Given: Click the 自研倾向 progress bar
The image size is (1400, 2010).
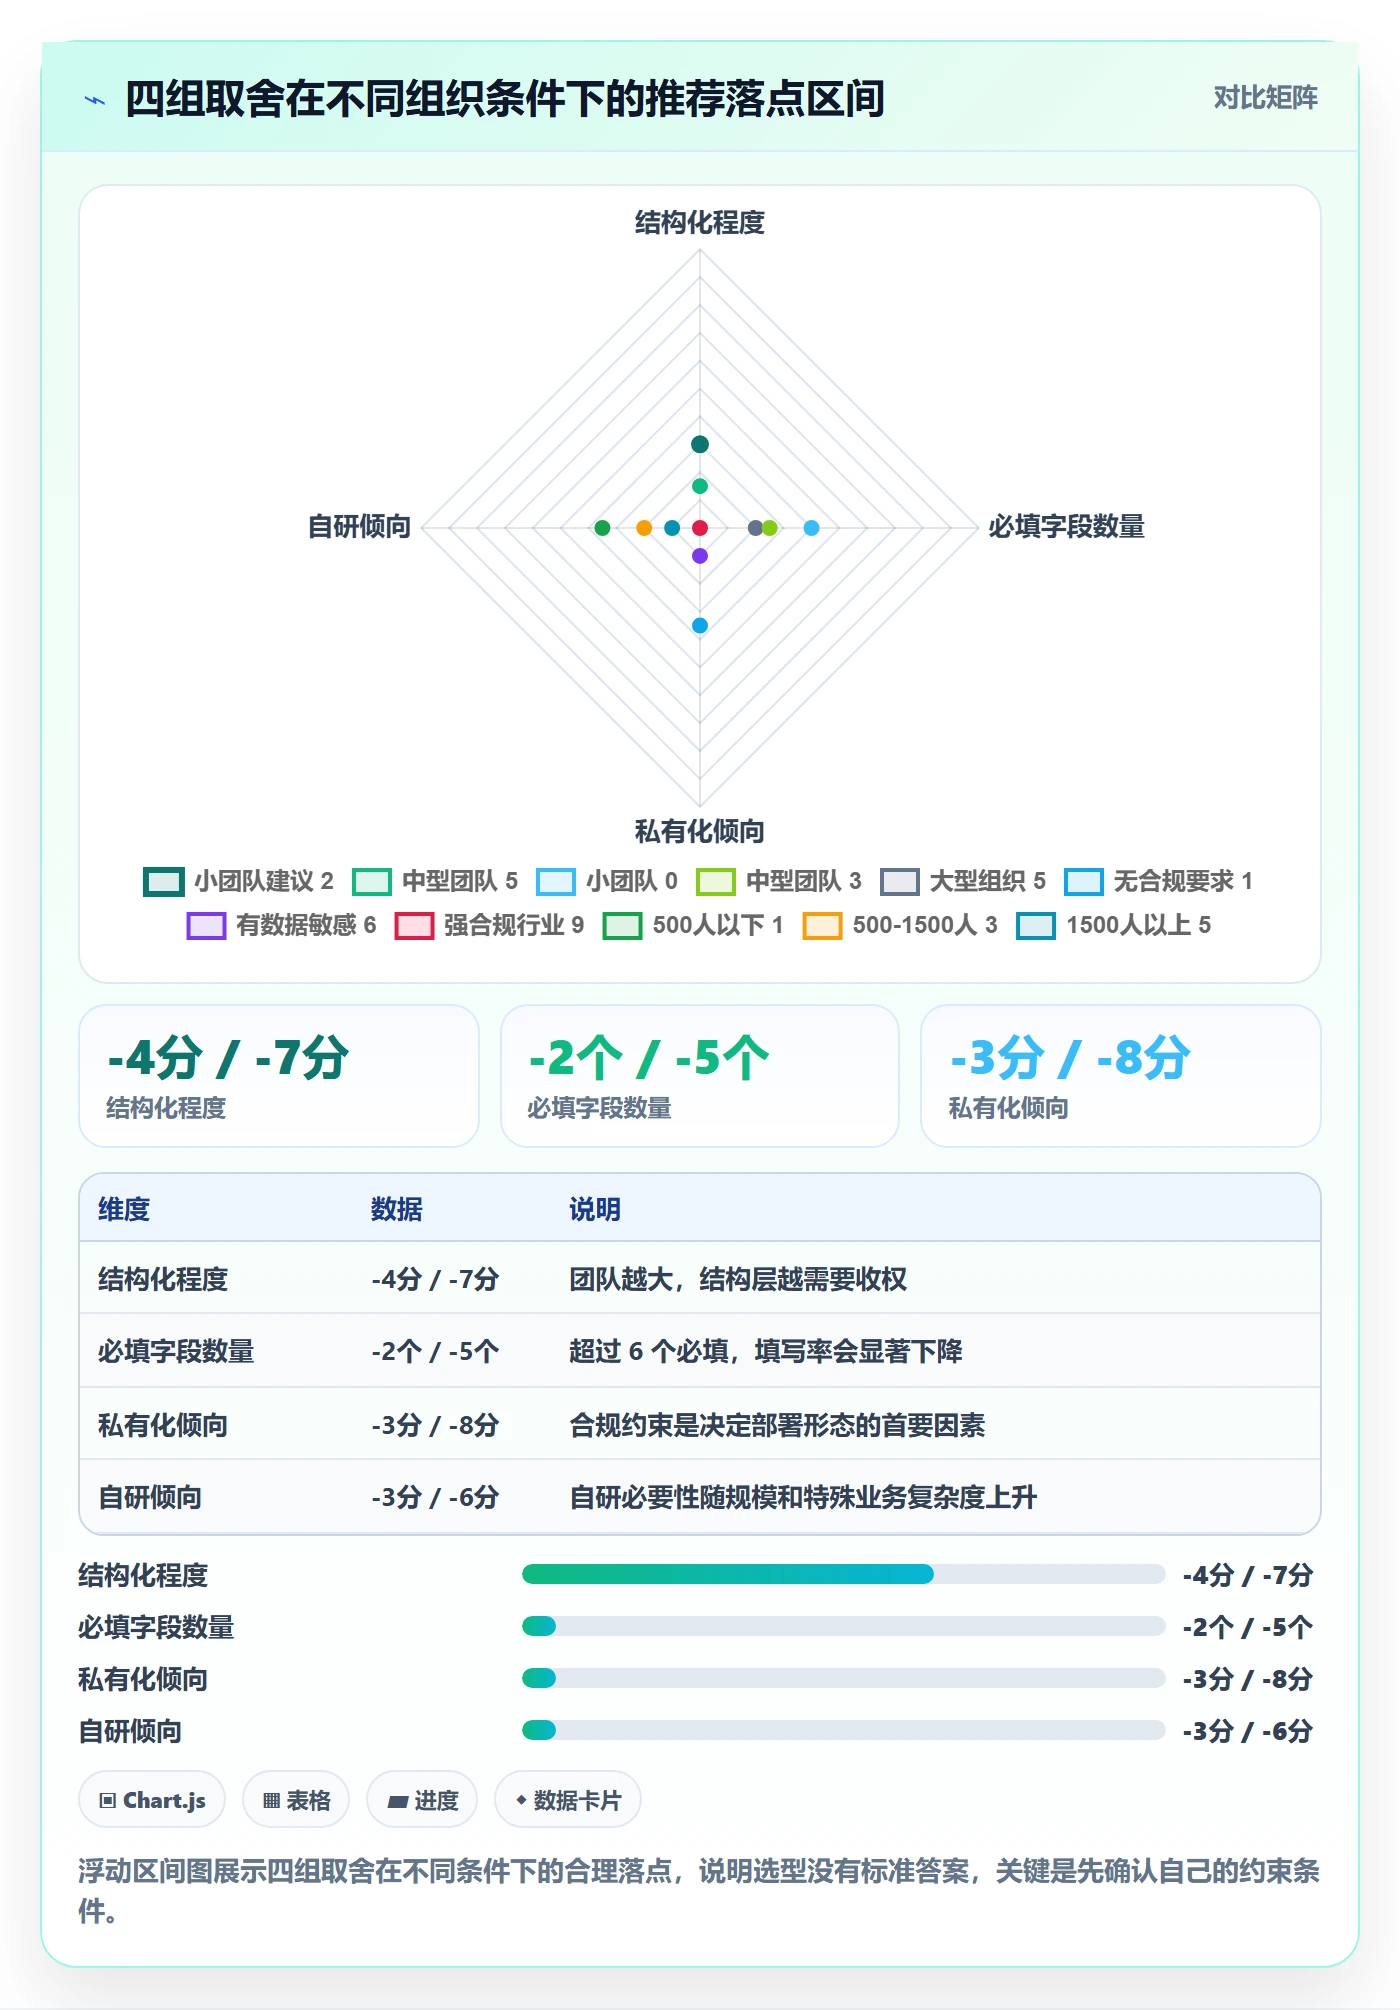Looking at the screenshot, I should [843, 1730].
